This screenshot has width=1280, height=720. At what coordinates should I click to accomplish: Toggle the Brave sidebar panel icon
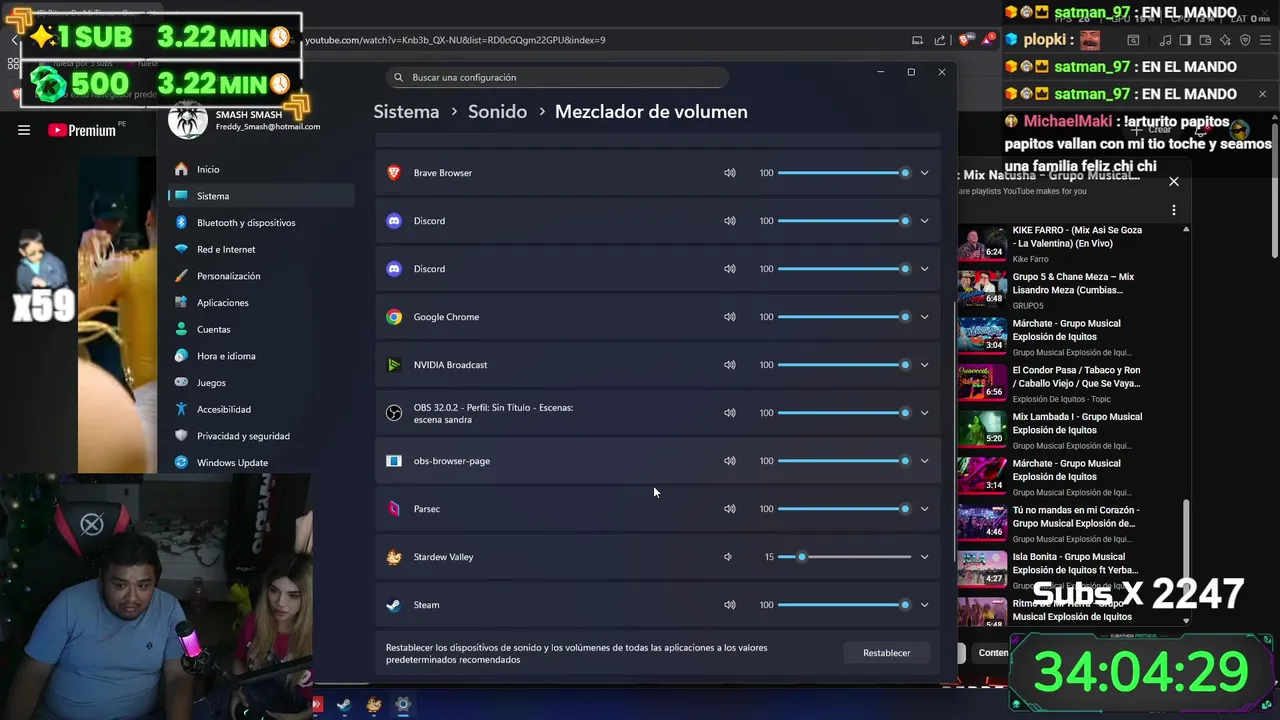click(x=1185, y=40)
